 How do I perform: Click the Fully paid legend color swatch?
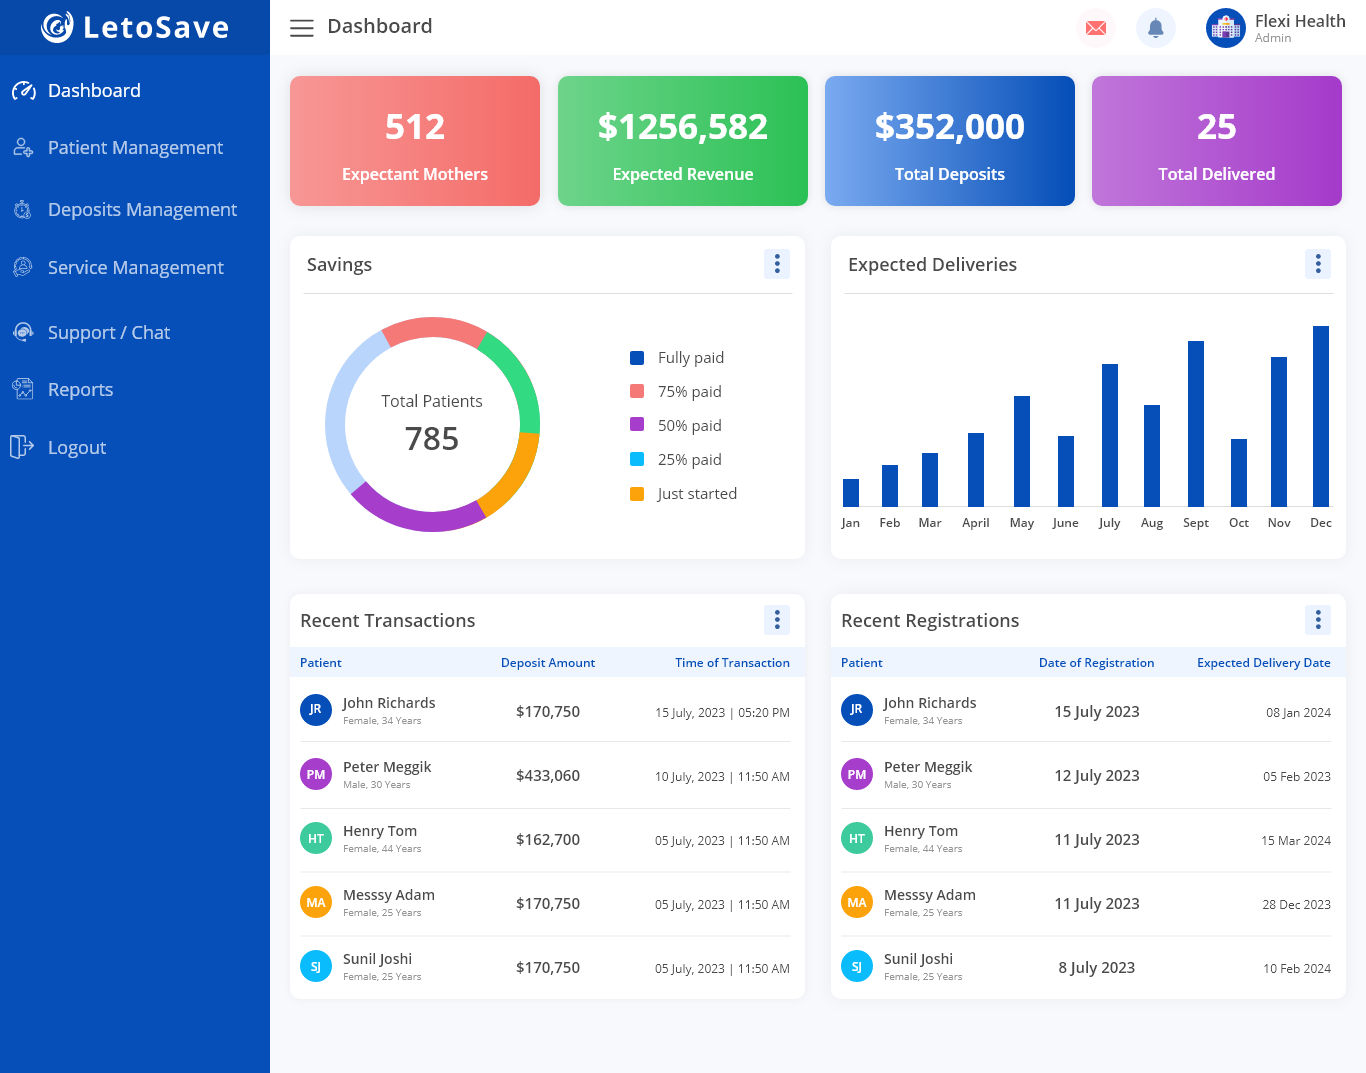pos(637,358)
